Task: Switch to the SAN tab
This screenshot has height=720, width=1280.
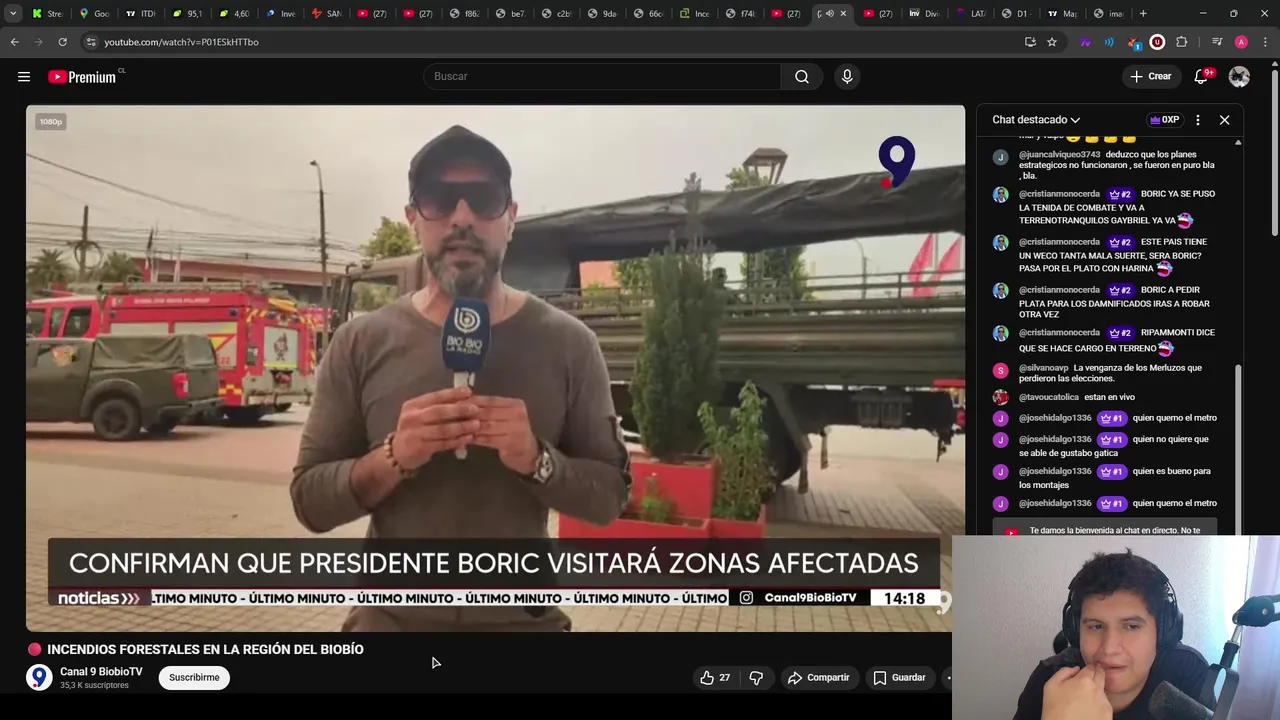Action: click(326, 13)
